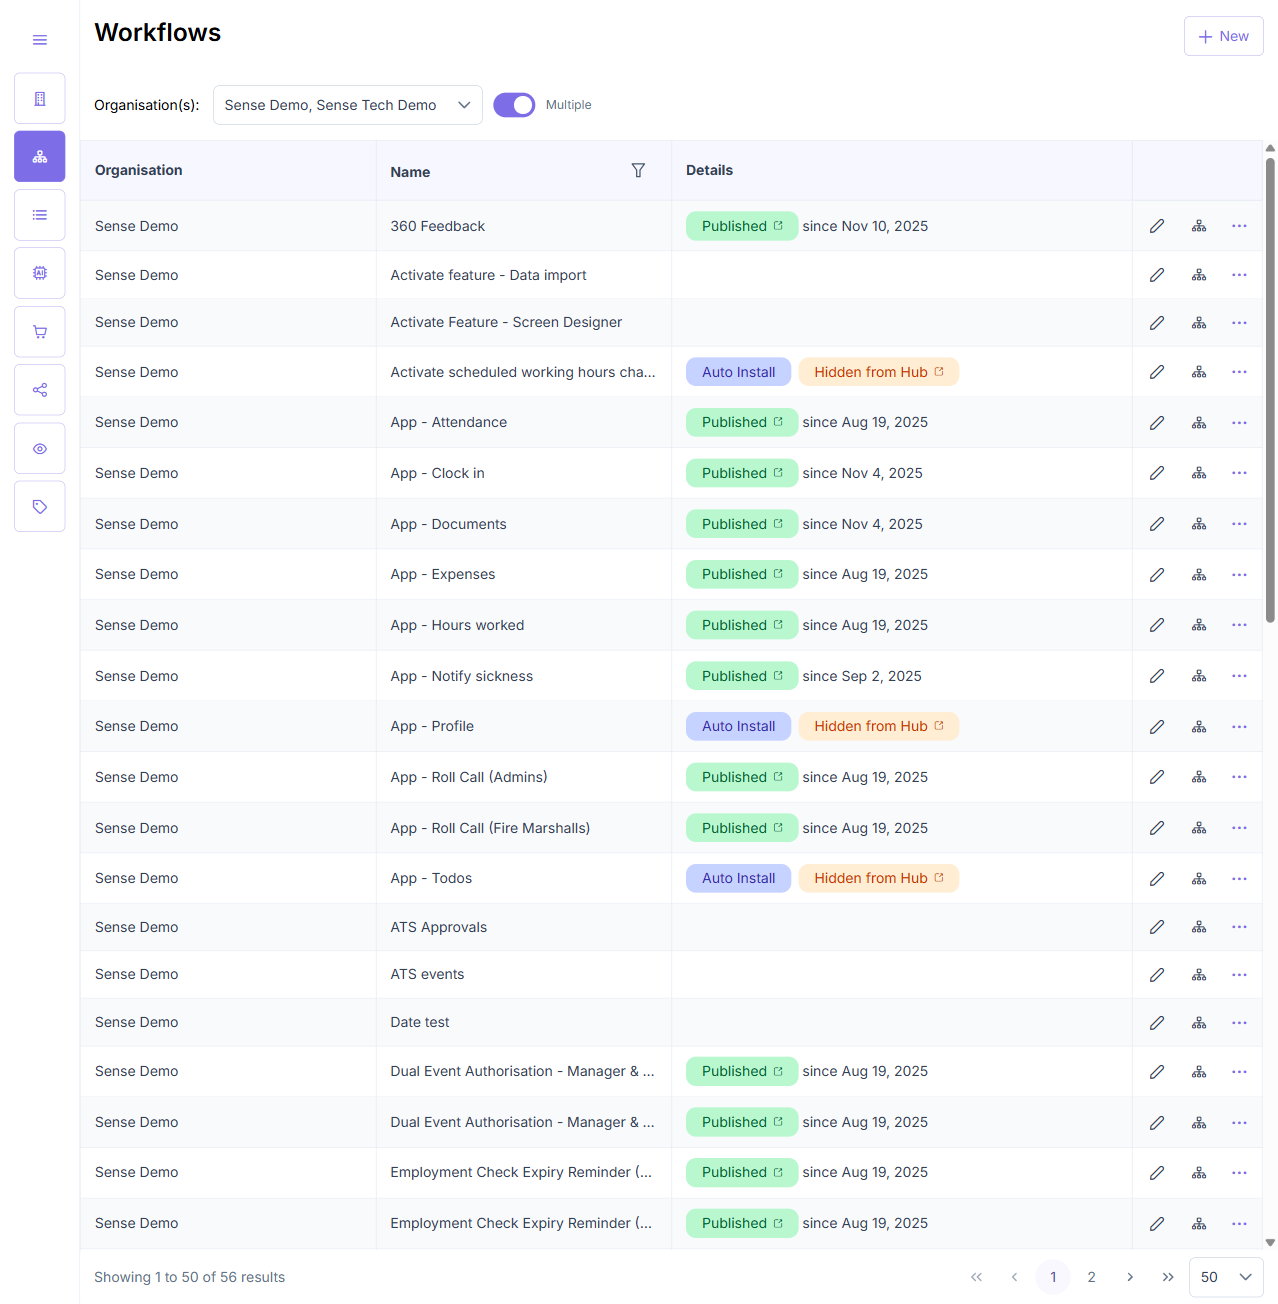Select the list icon in the sidebar

[x=40, y=215]
